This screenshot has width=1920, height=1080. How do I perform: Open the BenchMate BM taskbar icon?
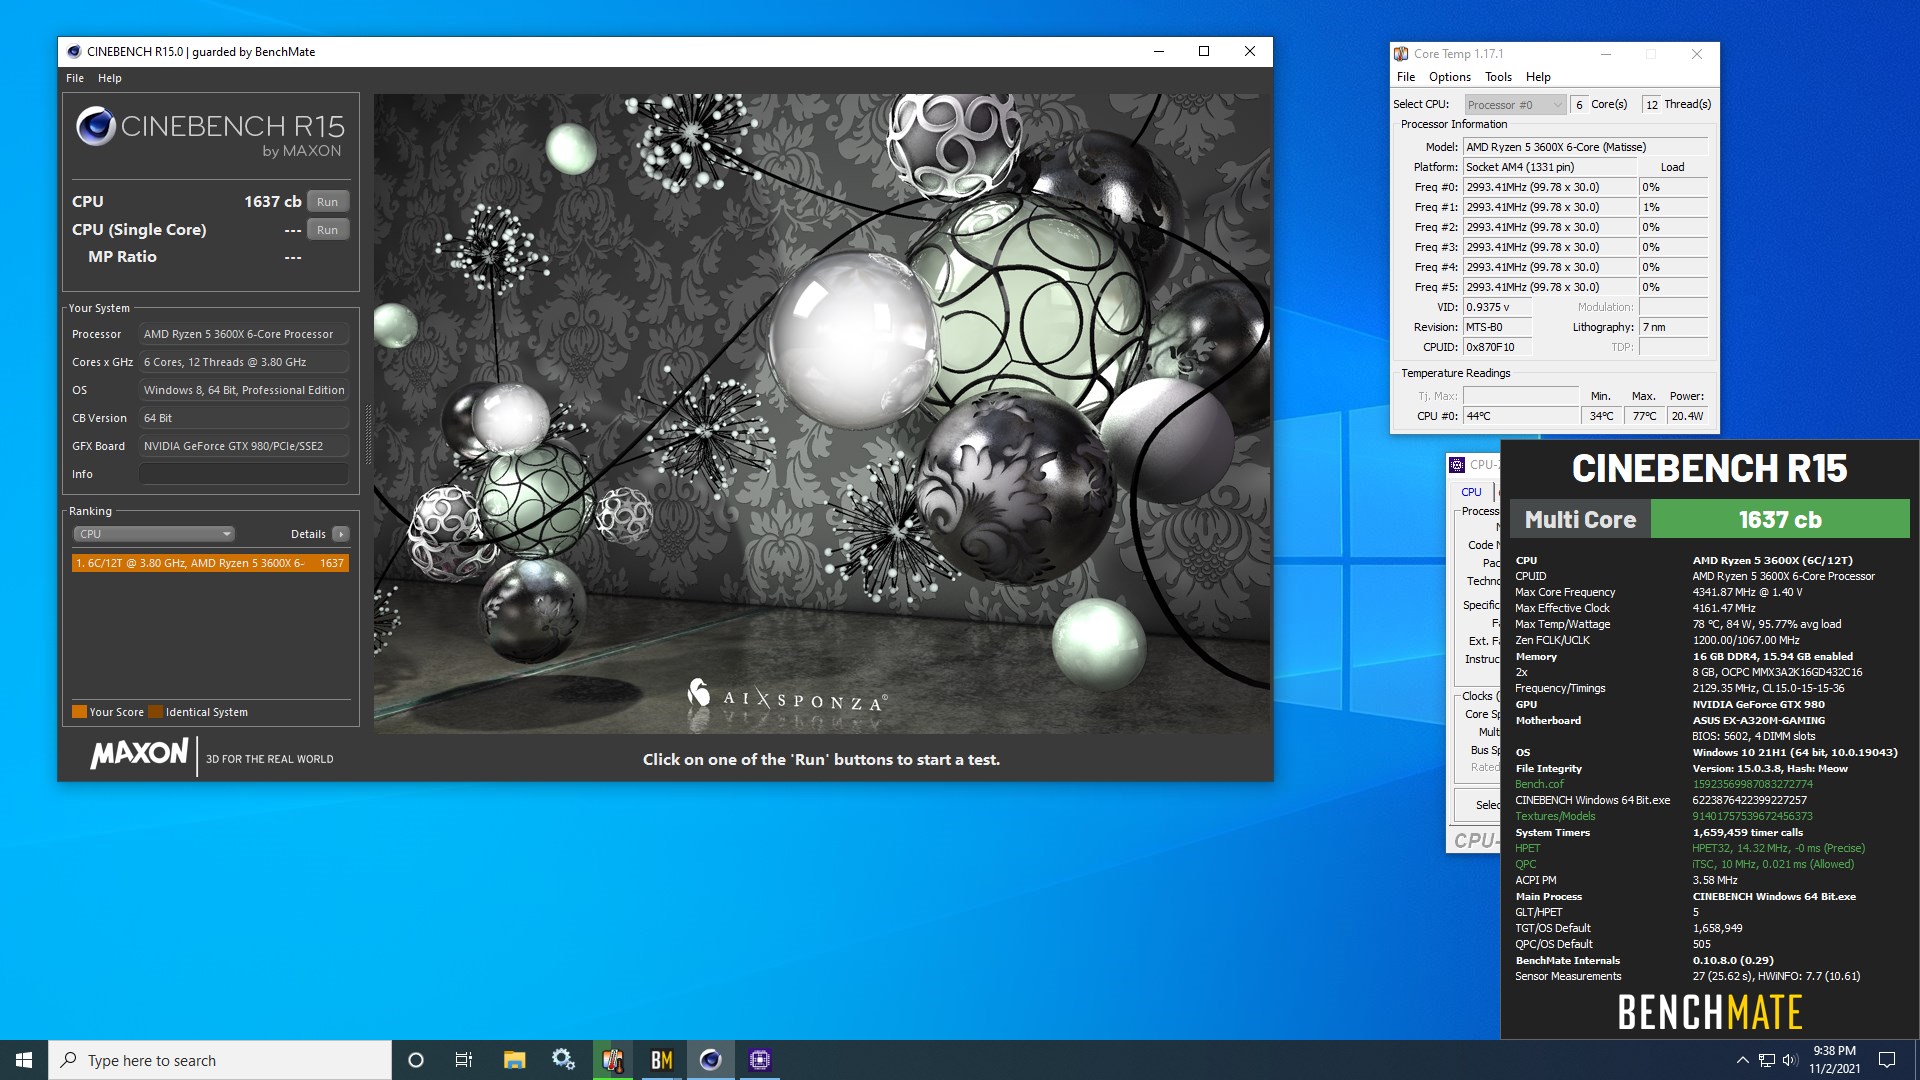click(x=661, y=1060)
